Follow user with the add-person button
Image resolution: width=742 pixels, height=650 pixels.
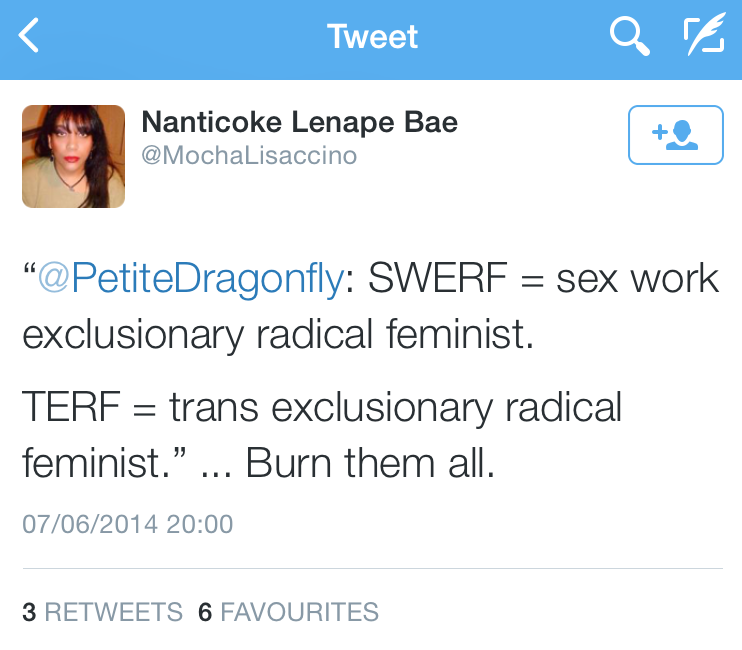pos(675,134)
